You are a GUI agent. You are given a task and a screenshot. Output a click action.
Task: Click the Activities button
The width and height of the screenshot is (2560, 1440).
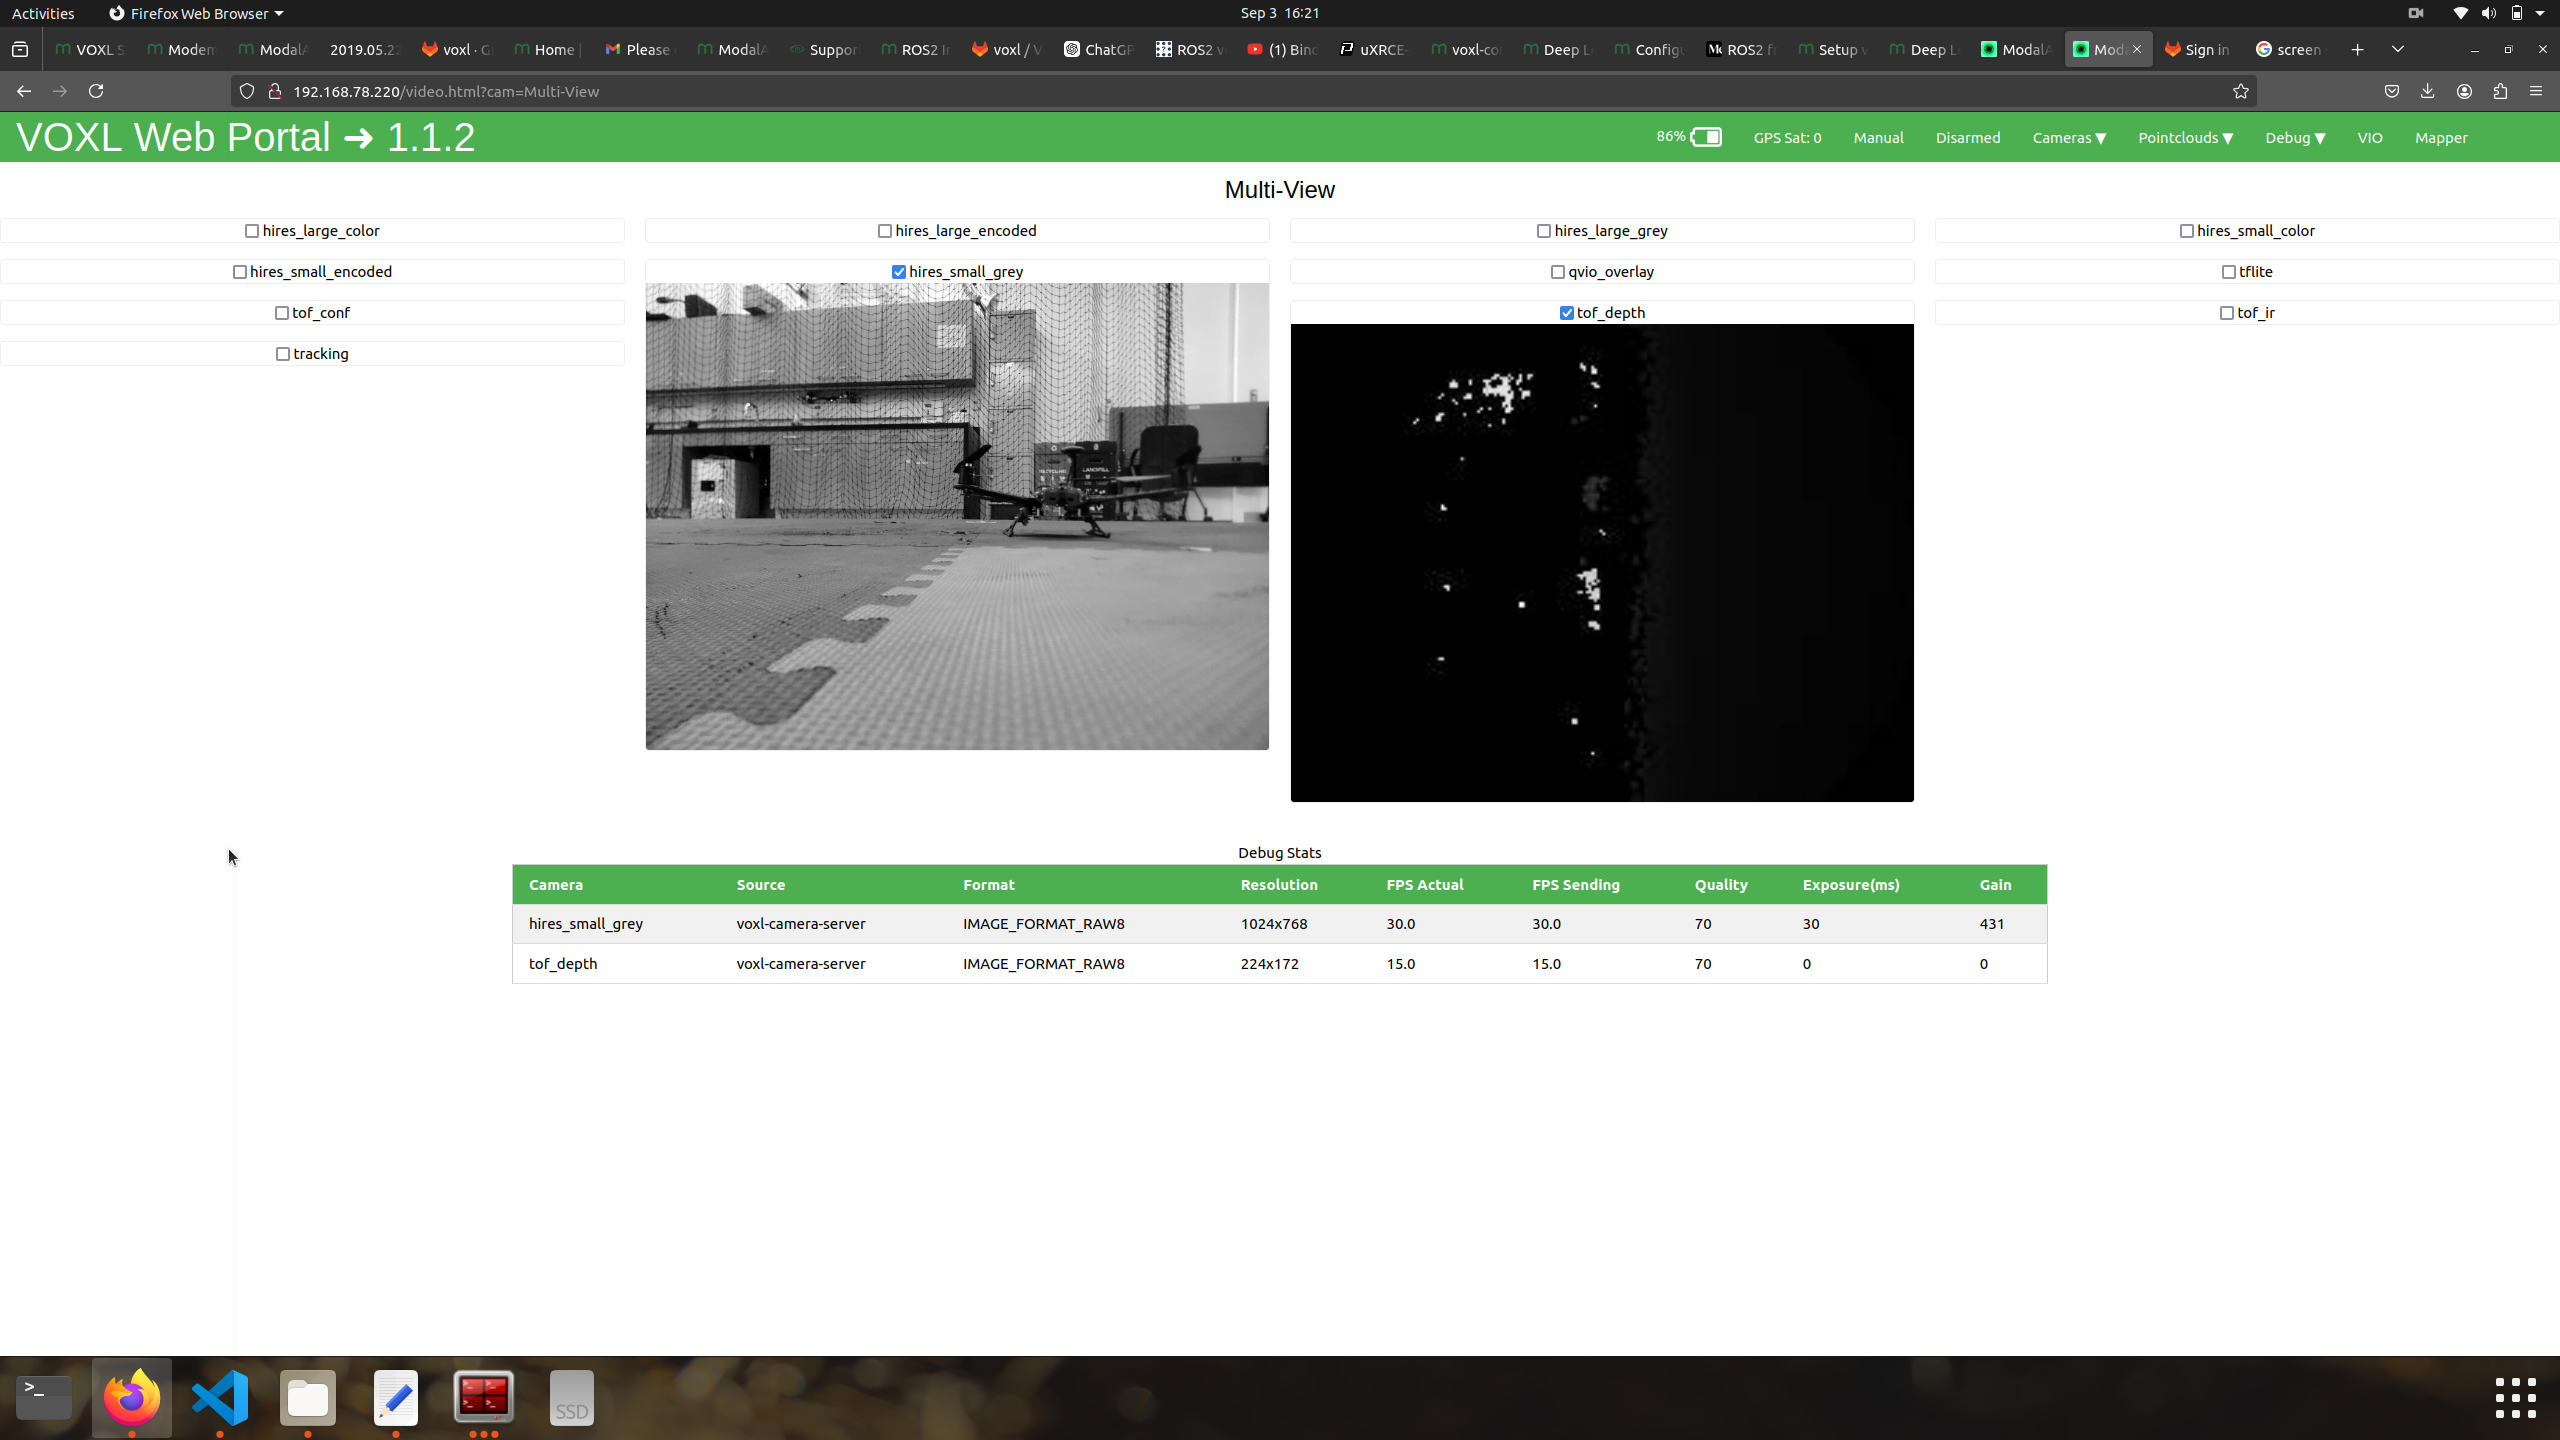(43, 13)
